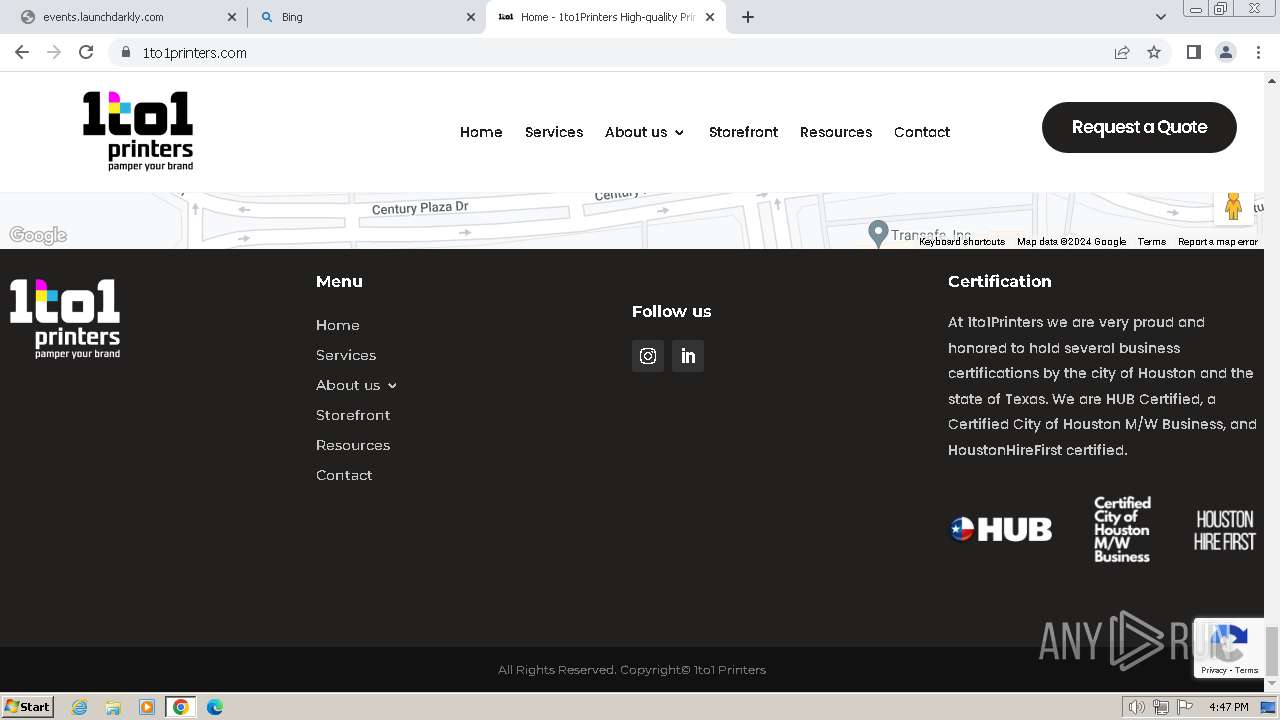This screenshot has height=720, width=1280.
Task: Click the Google logo on the map
Action: tap(38, 235)
